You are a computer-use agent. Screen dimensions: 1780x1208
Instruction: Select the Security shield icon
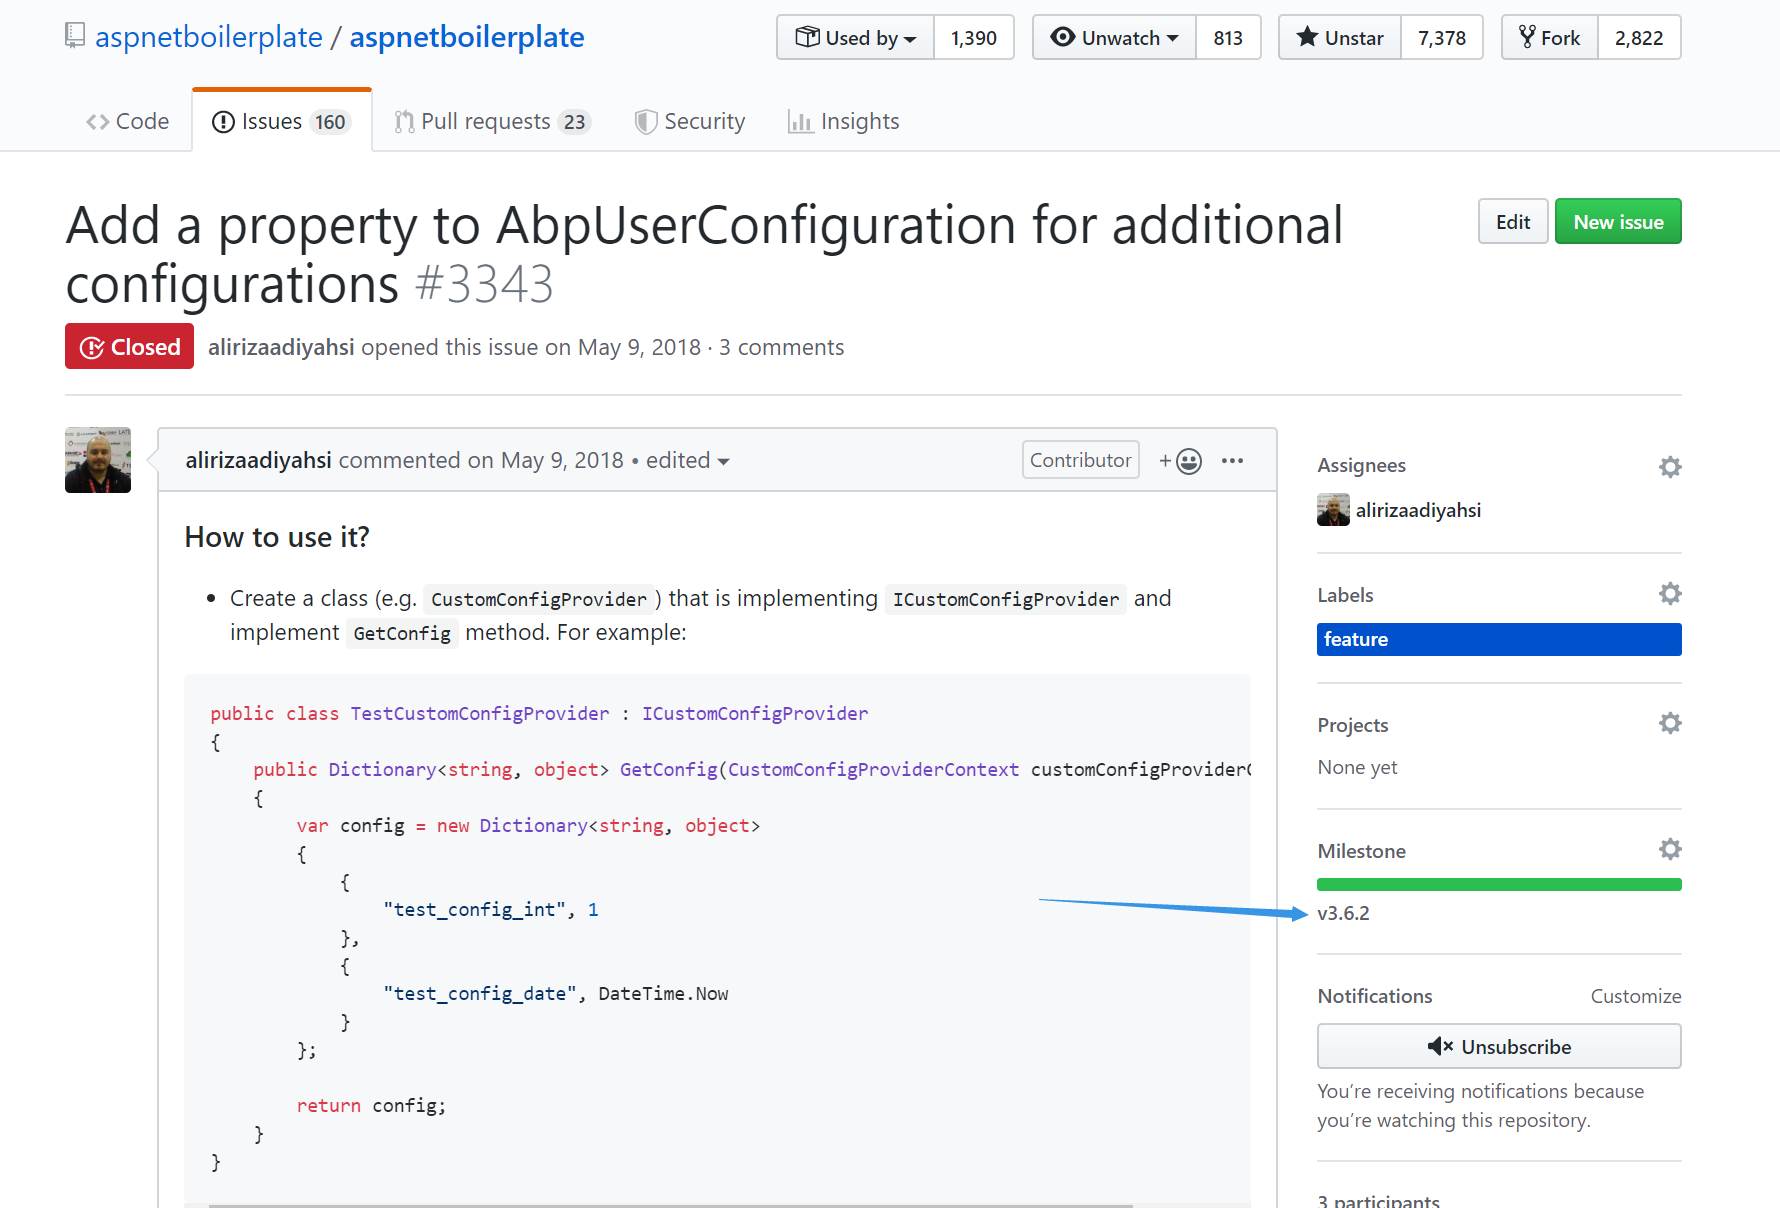(645, 121)
